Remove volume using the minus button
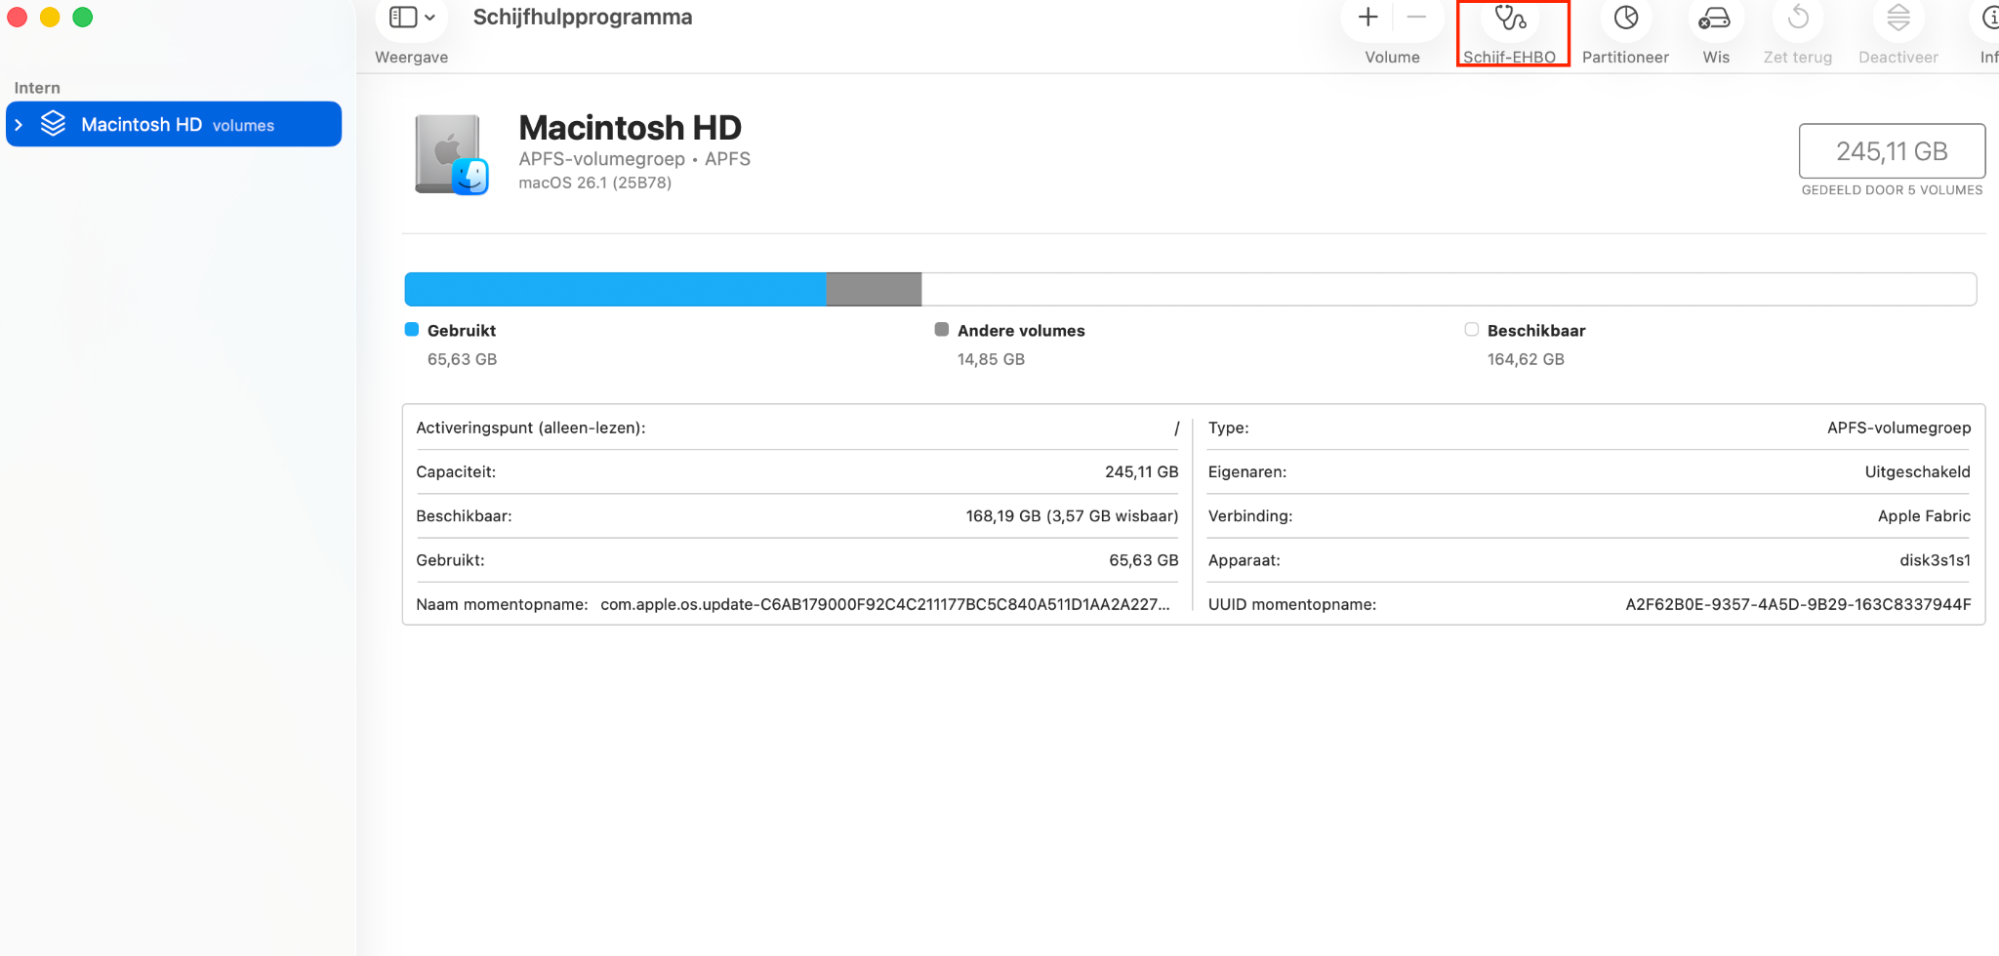 click(1416, 17)
